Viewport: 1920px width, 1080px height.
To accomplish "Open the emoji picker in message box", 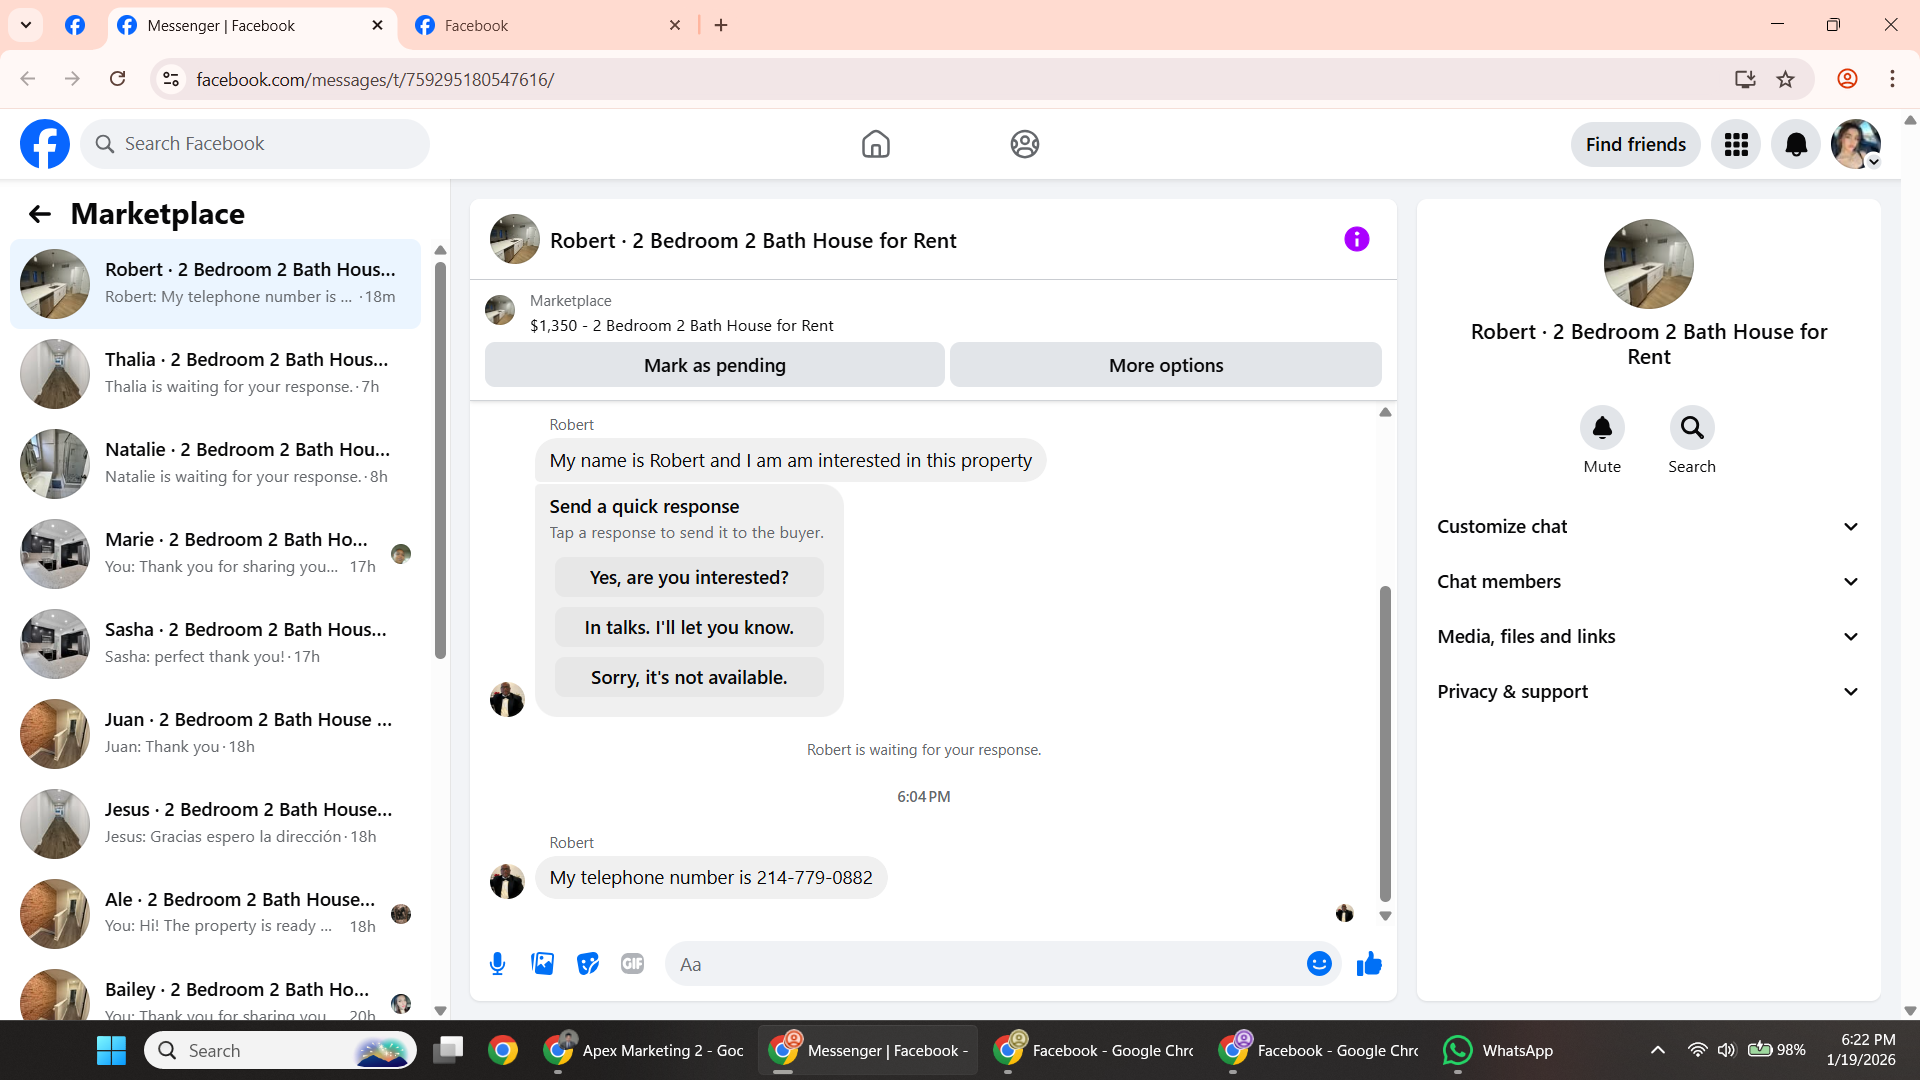I will 1319,964.
